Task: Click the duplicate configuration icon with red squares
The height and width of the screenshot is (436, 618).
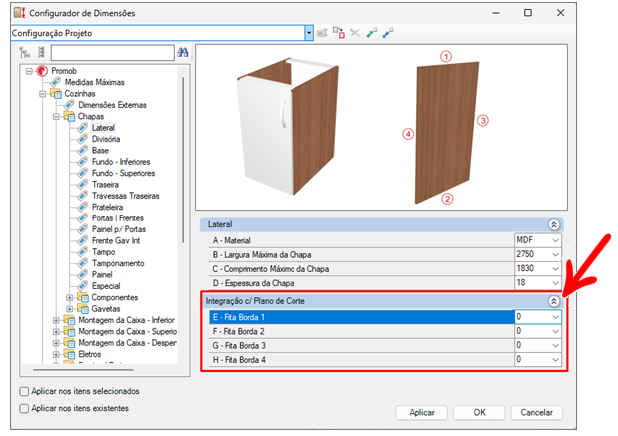Action: (339, 32)
